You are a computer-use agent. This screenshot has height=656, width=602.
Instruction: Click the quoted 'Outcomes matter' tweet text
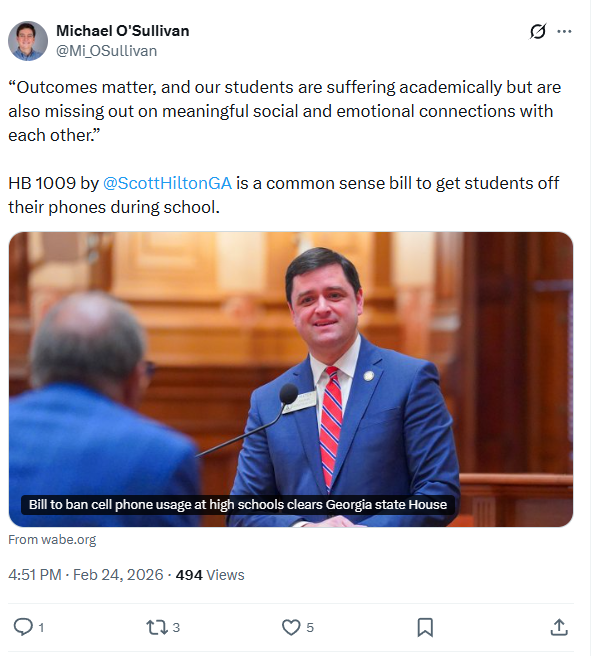tap(280, 111)
